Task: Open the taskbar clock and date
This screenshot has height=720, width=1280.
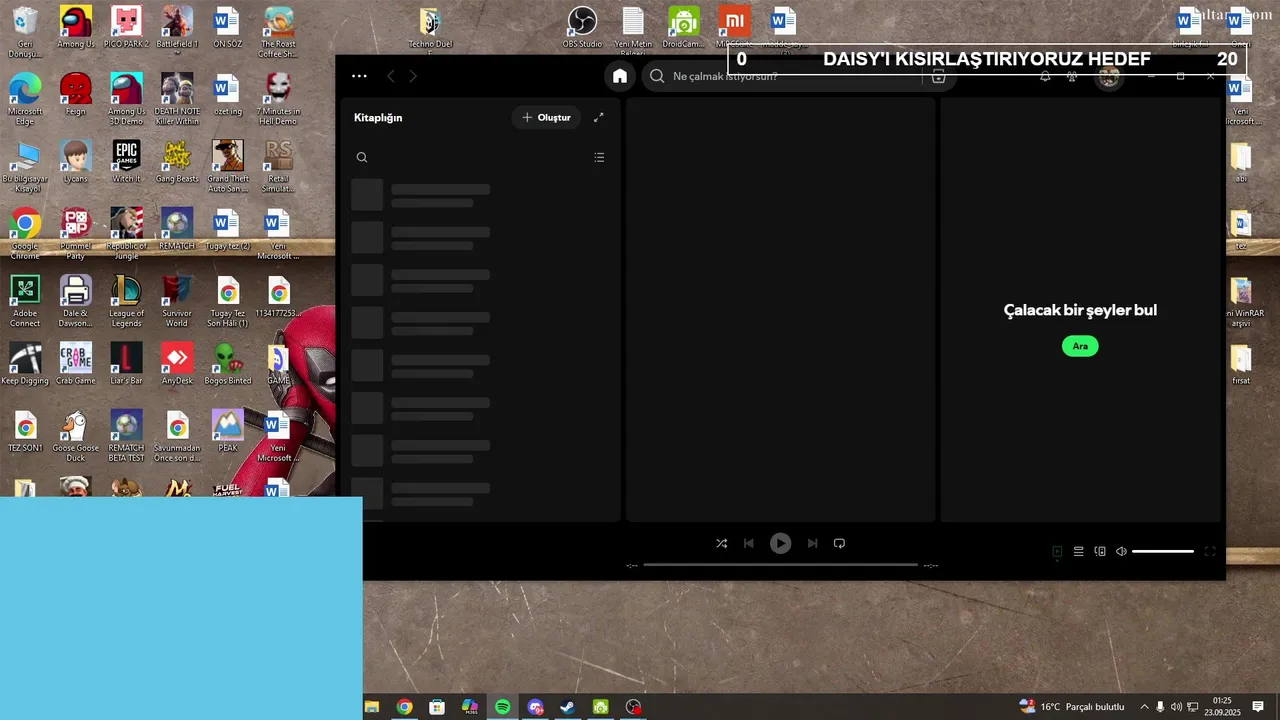Action: click(x=1221, y=707)
